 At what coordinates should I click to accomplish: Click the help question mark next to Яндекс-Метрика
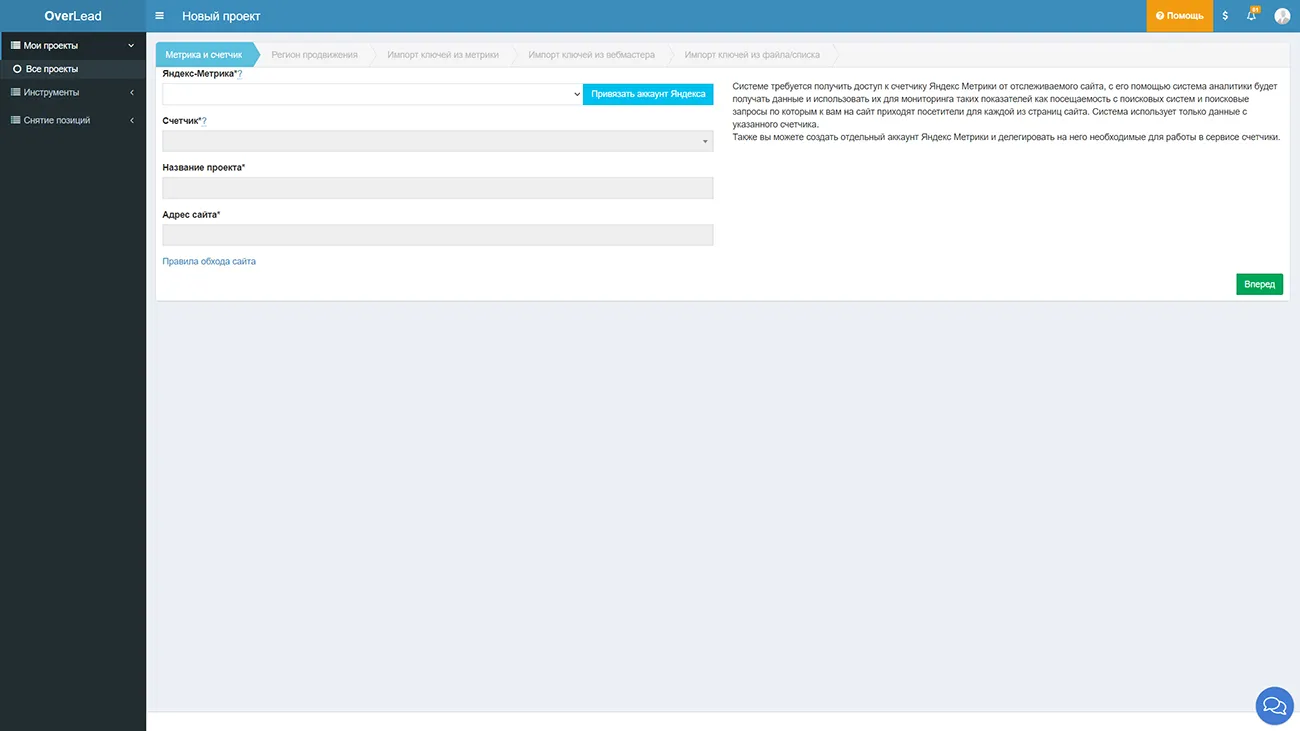tap(240, 74)
